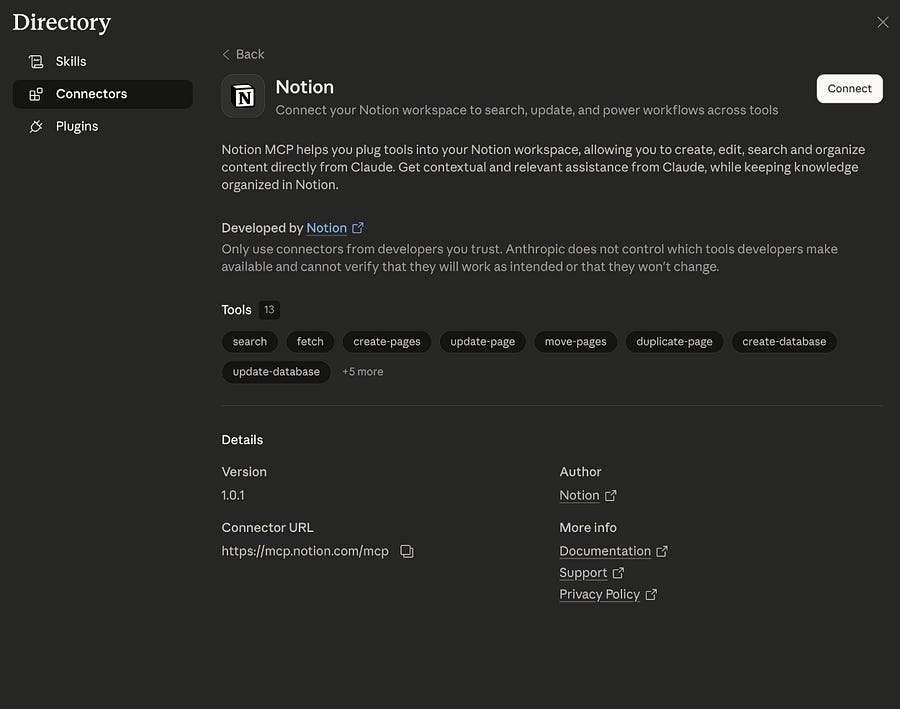Open the Author Notion link

point(579,495)
